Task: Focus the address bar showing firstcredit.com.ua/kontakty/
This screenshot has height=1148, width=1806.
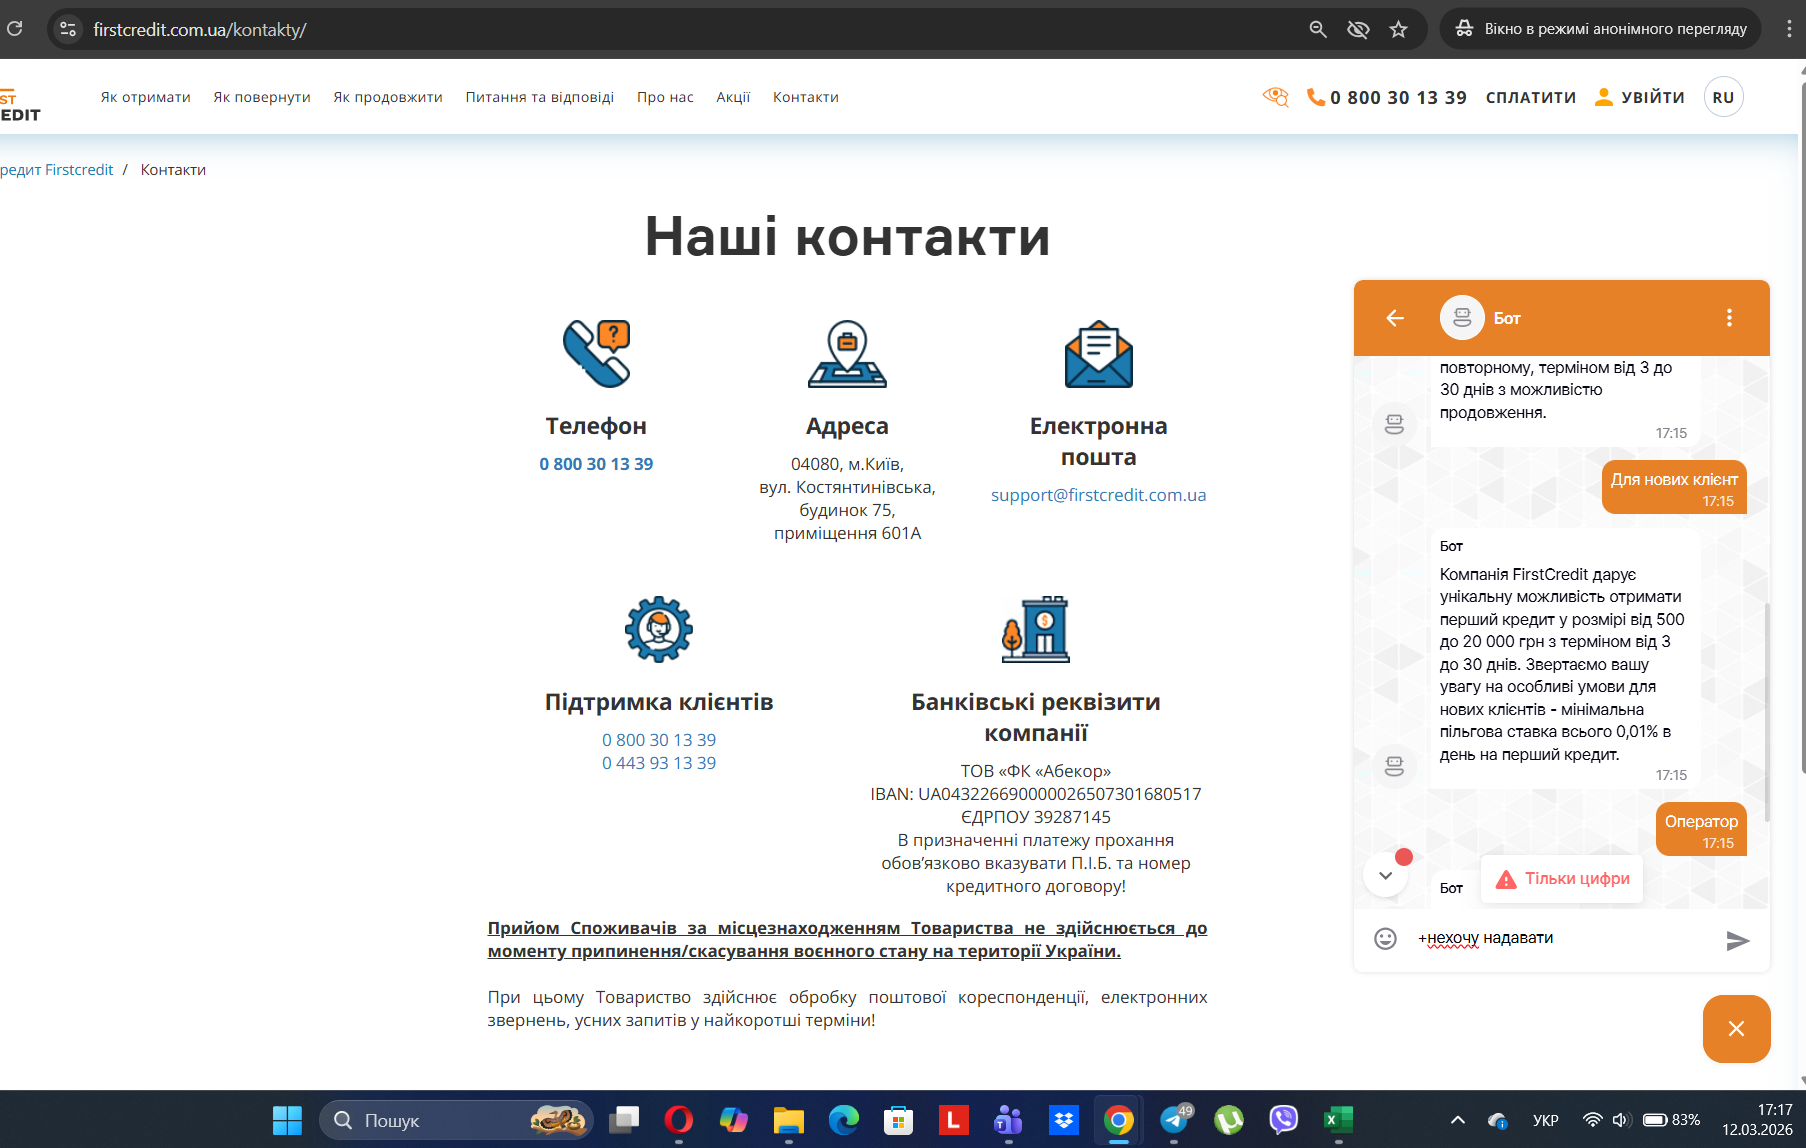Action: pyautogui.click(x=690, y=30)
